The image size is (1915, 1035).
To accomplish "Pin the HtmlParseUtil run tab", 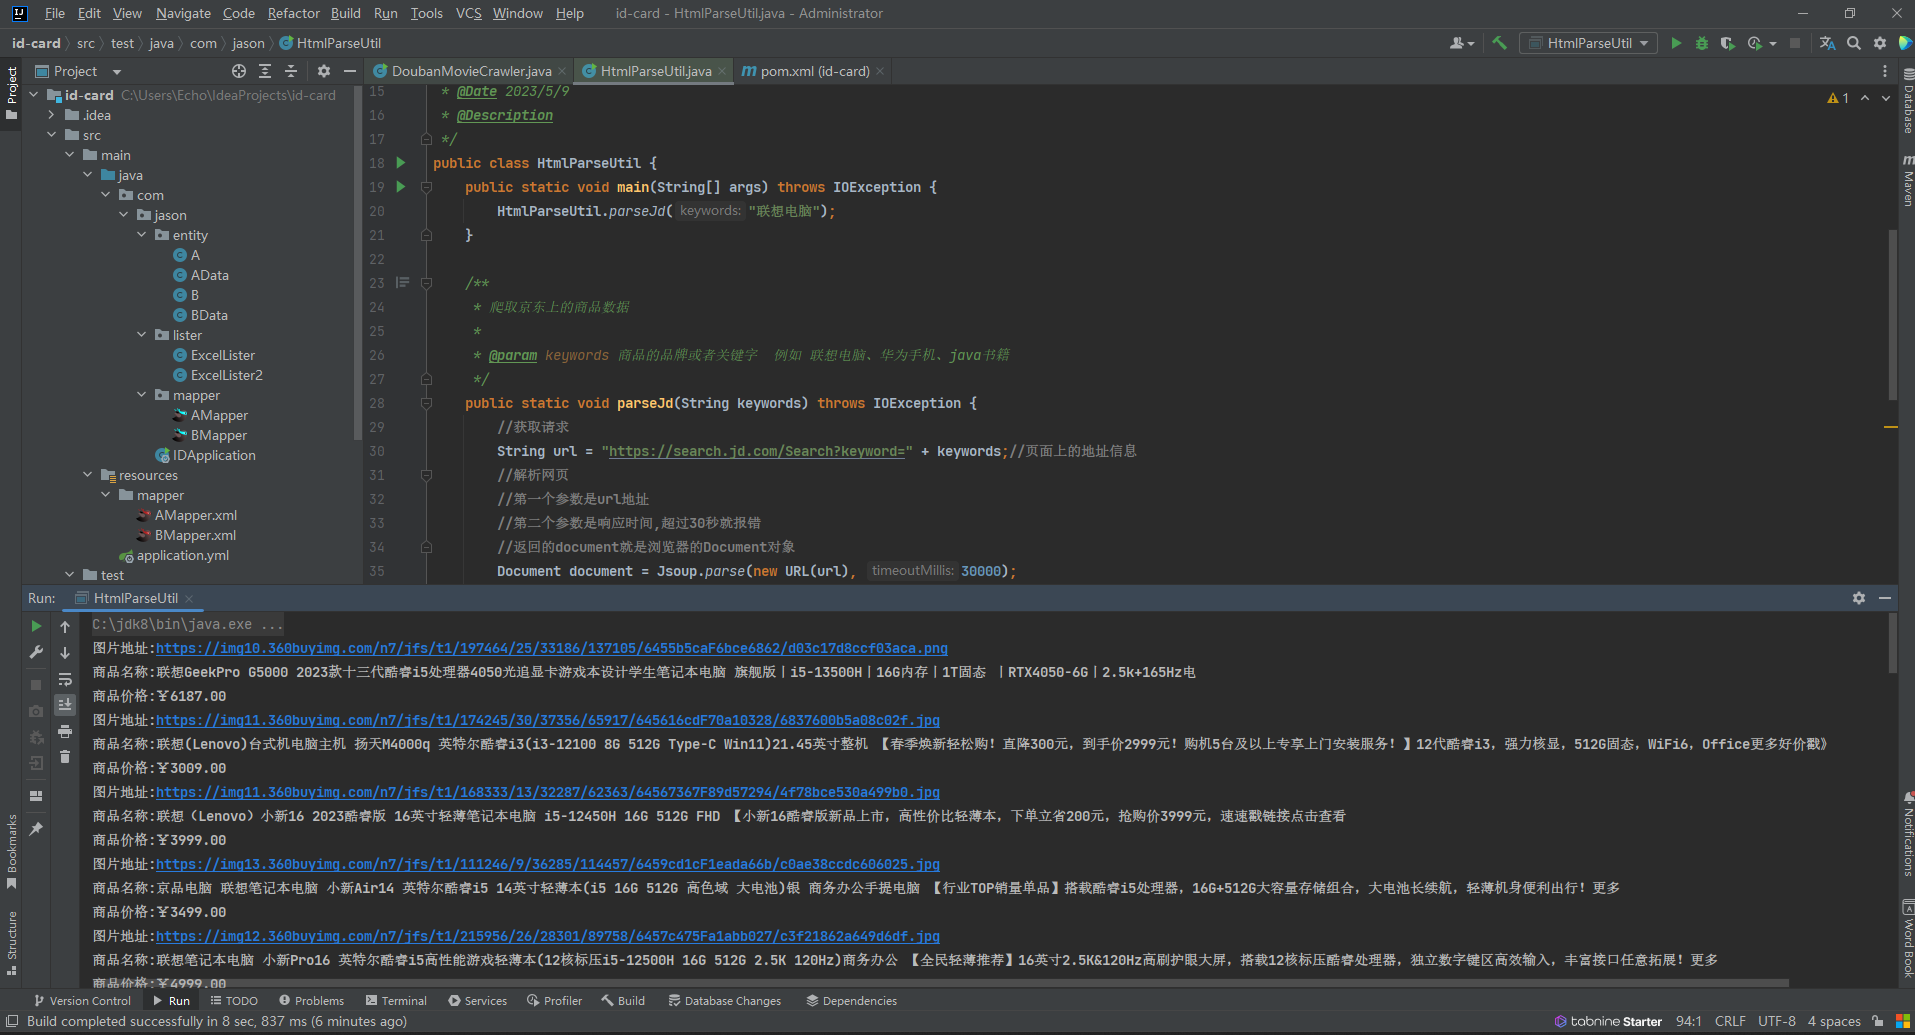I will [x=36, y=829].
